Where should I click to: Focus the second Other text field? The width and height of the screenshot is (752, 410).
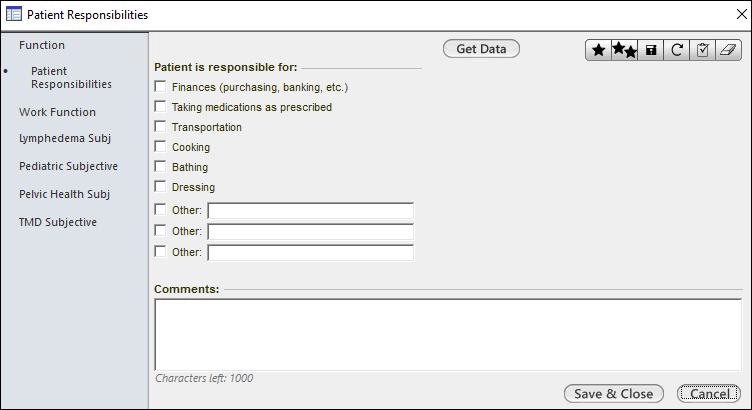point(310,232)
